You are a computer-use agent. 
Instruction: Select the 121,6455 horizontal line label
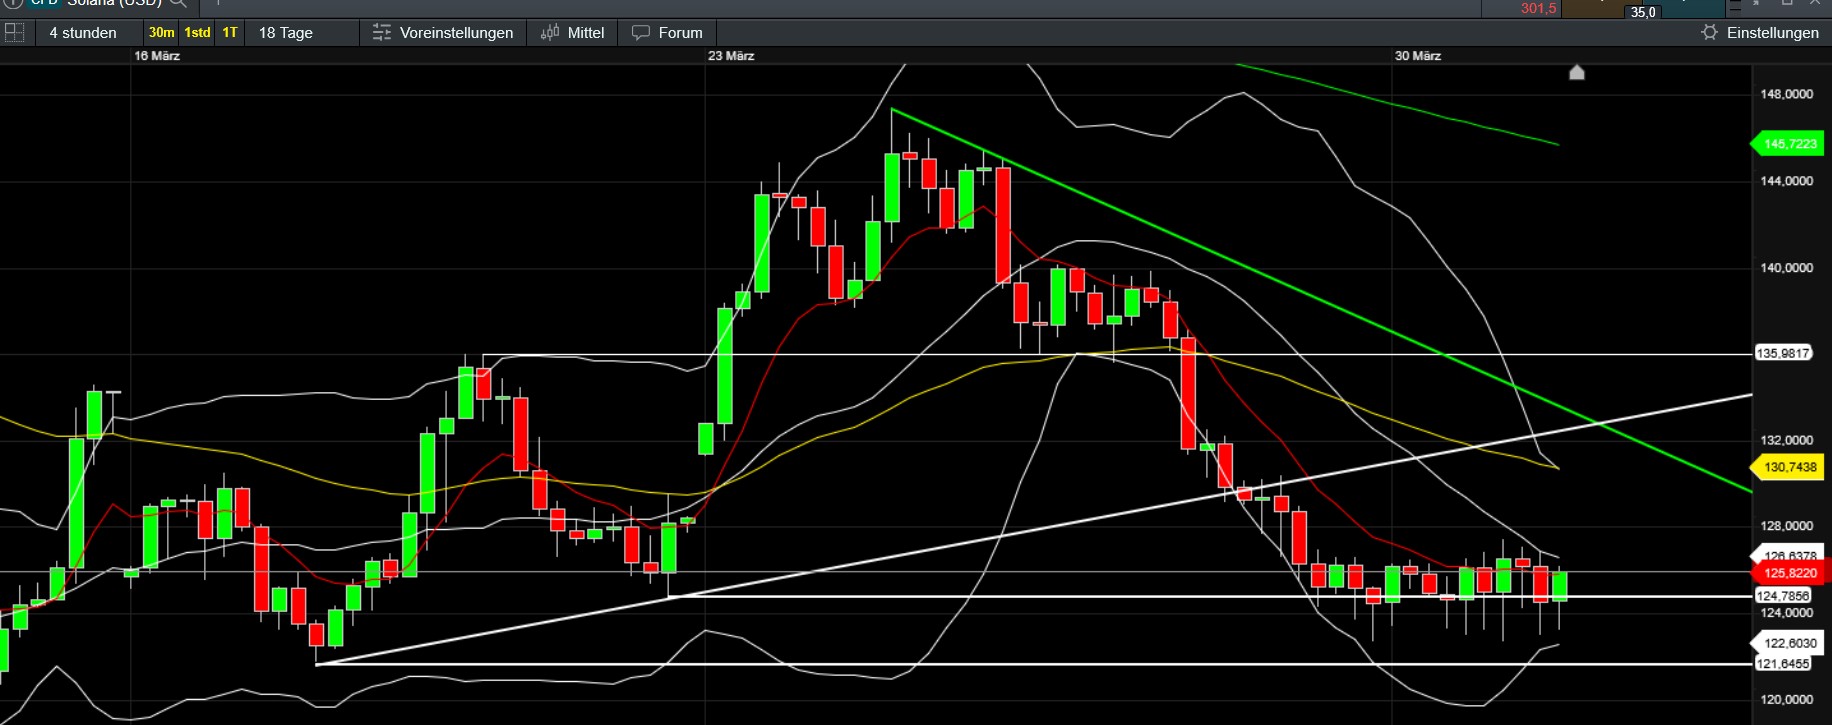tap(1784, 664)
